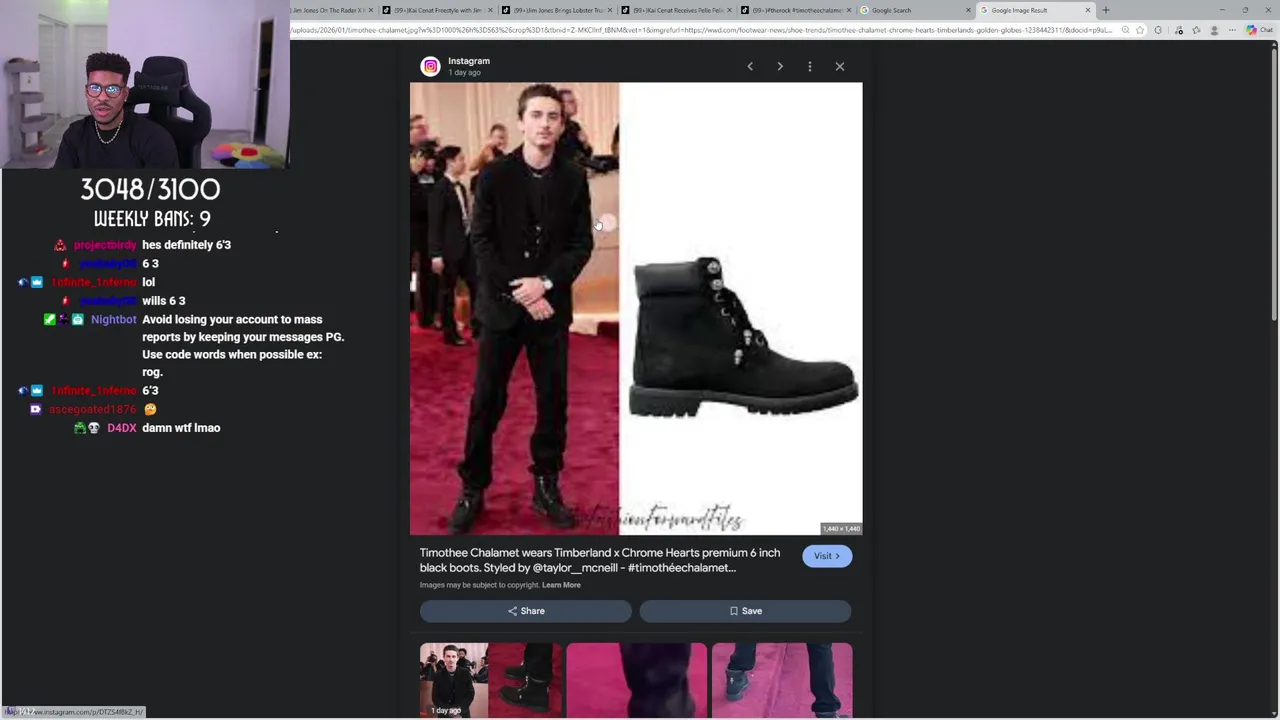1280x720 pixels.
Task: Switch to Jim Jones Brings Lobster tab
Action: [556, 10]
